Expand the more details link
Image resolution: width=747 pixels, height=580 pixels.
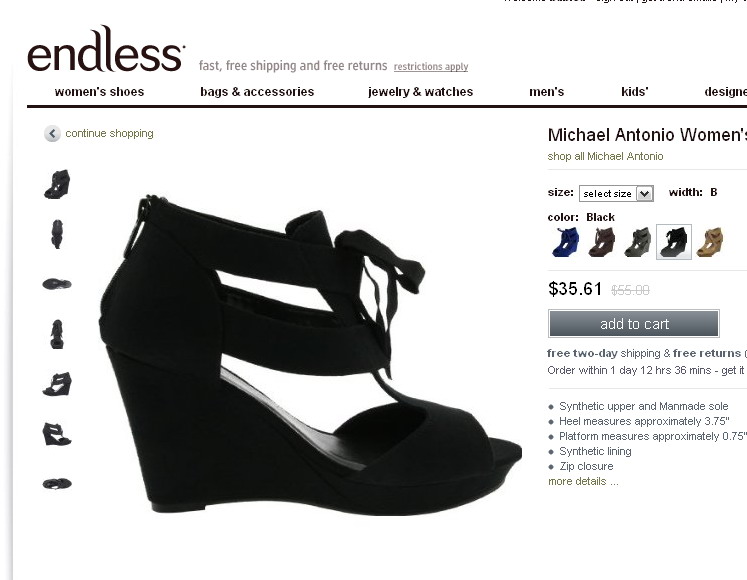pyautogui.click(x=583, y=481)
